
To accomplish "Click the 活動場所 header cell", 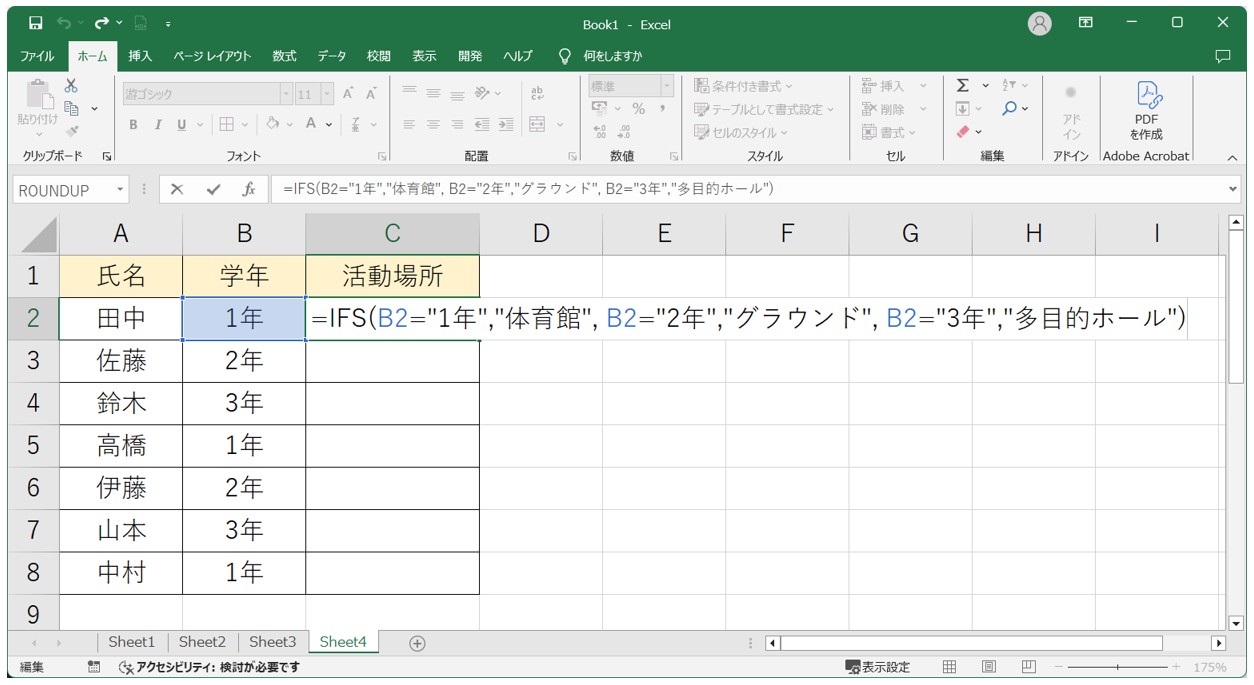I will point(393,276).
